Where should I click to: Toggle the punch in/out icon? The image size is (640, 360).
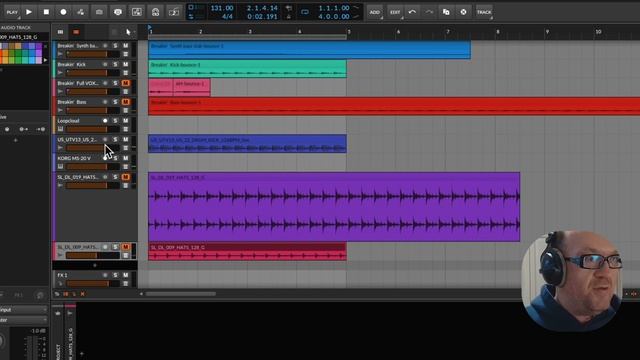click(x=174, y=12)
